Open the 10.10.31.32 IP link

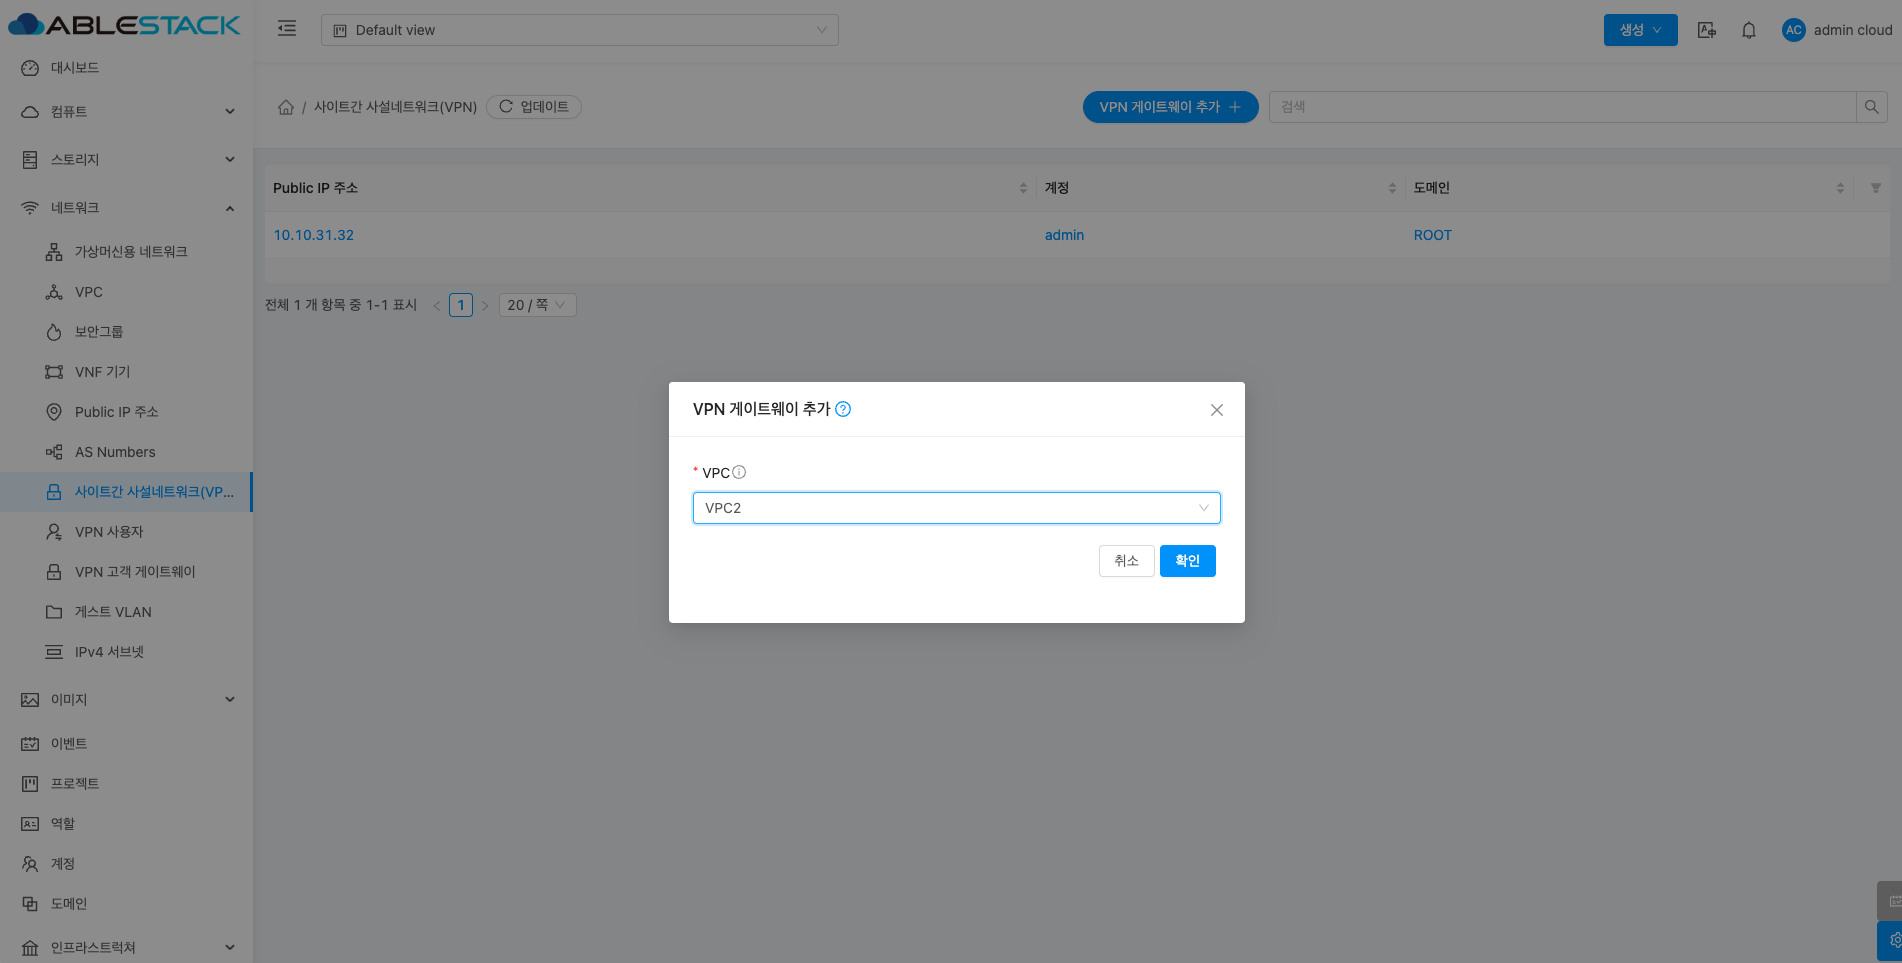coord(314,235)
